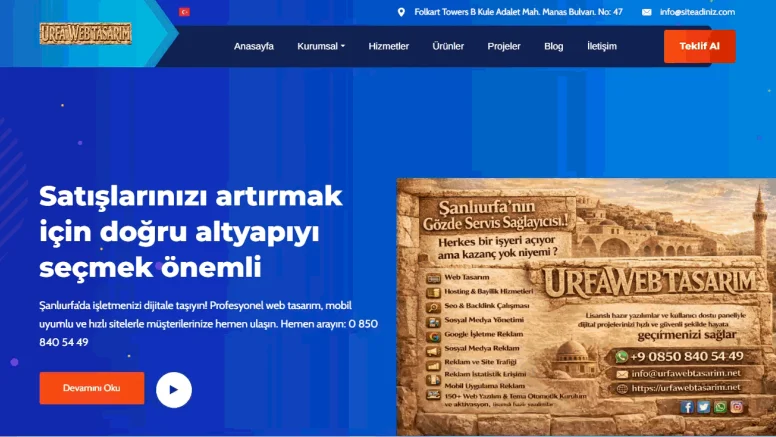Click the envelope email icon in top bar
776x437 pixels.
click(x=646, y=12)
